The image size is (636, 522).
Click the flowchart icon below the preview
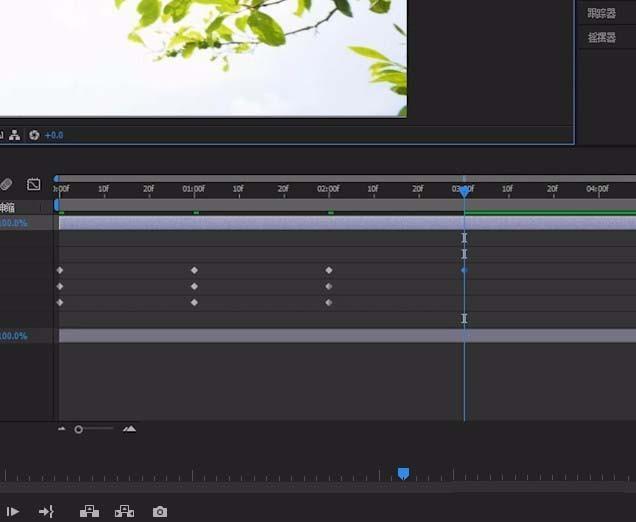point(17,135)
